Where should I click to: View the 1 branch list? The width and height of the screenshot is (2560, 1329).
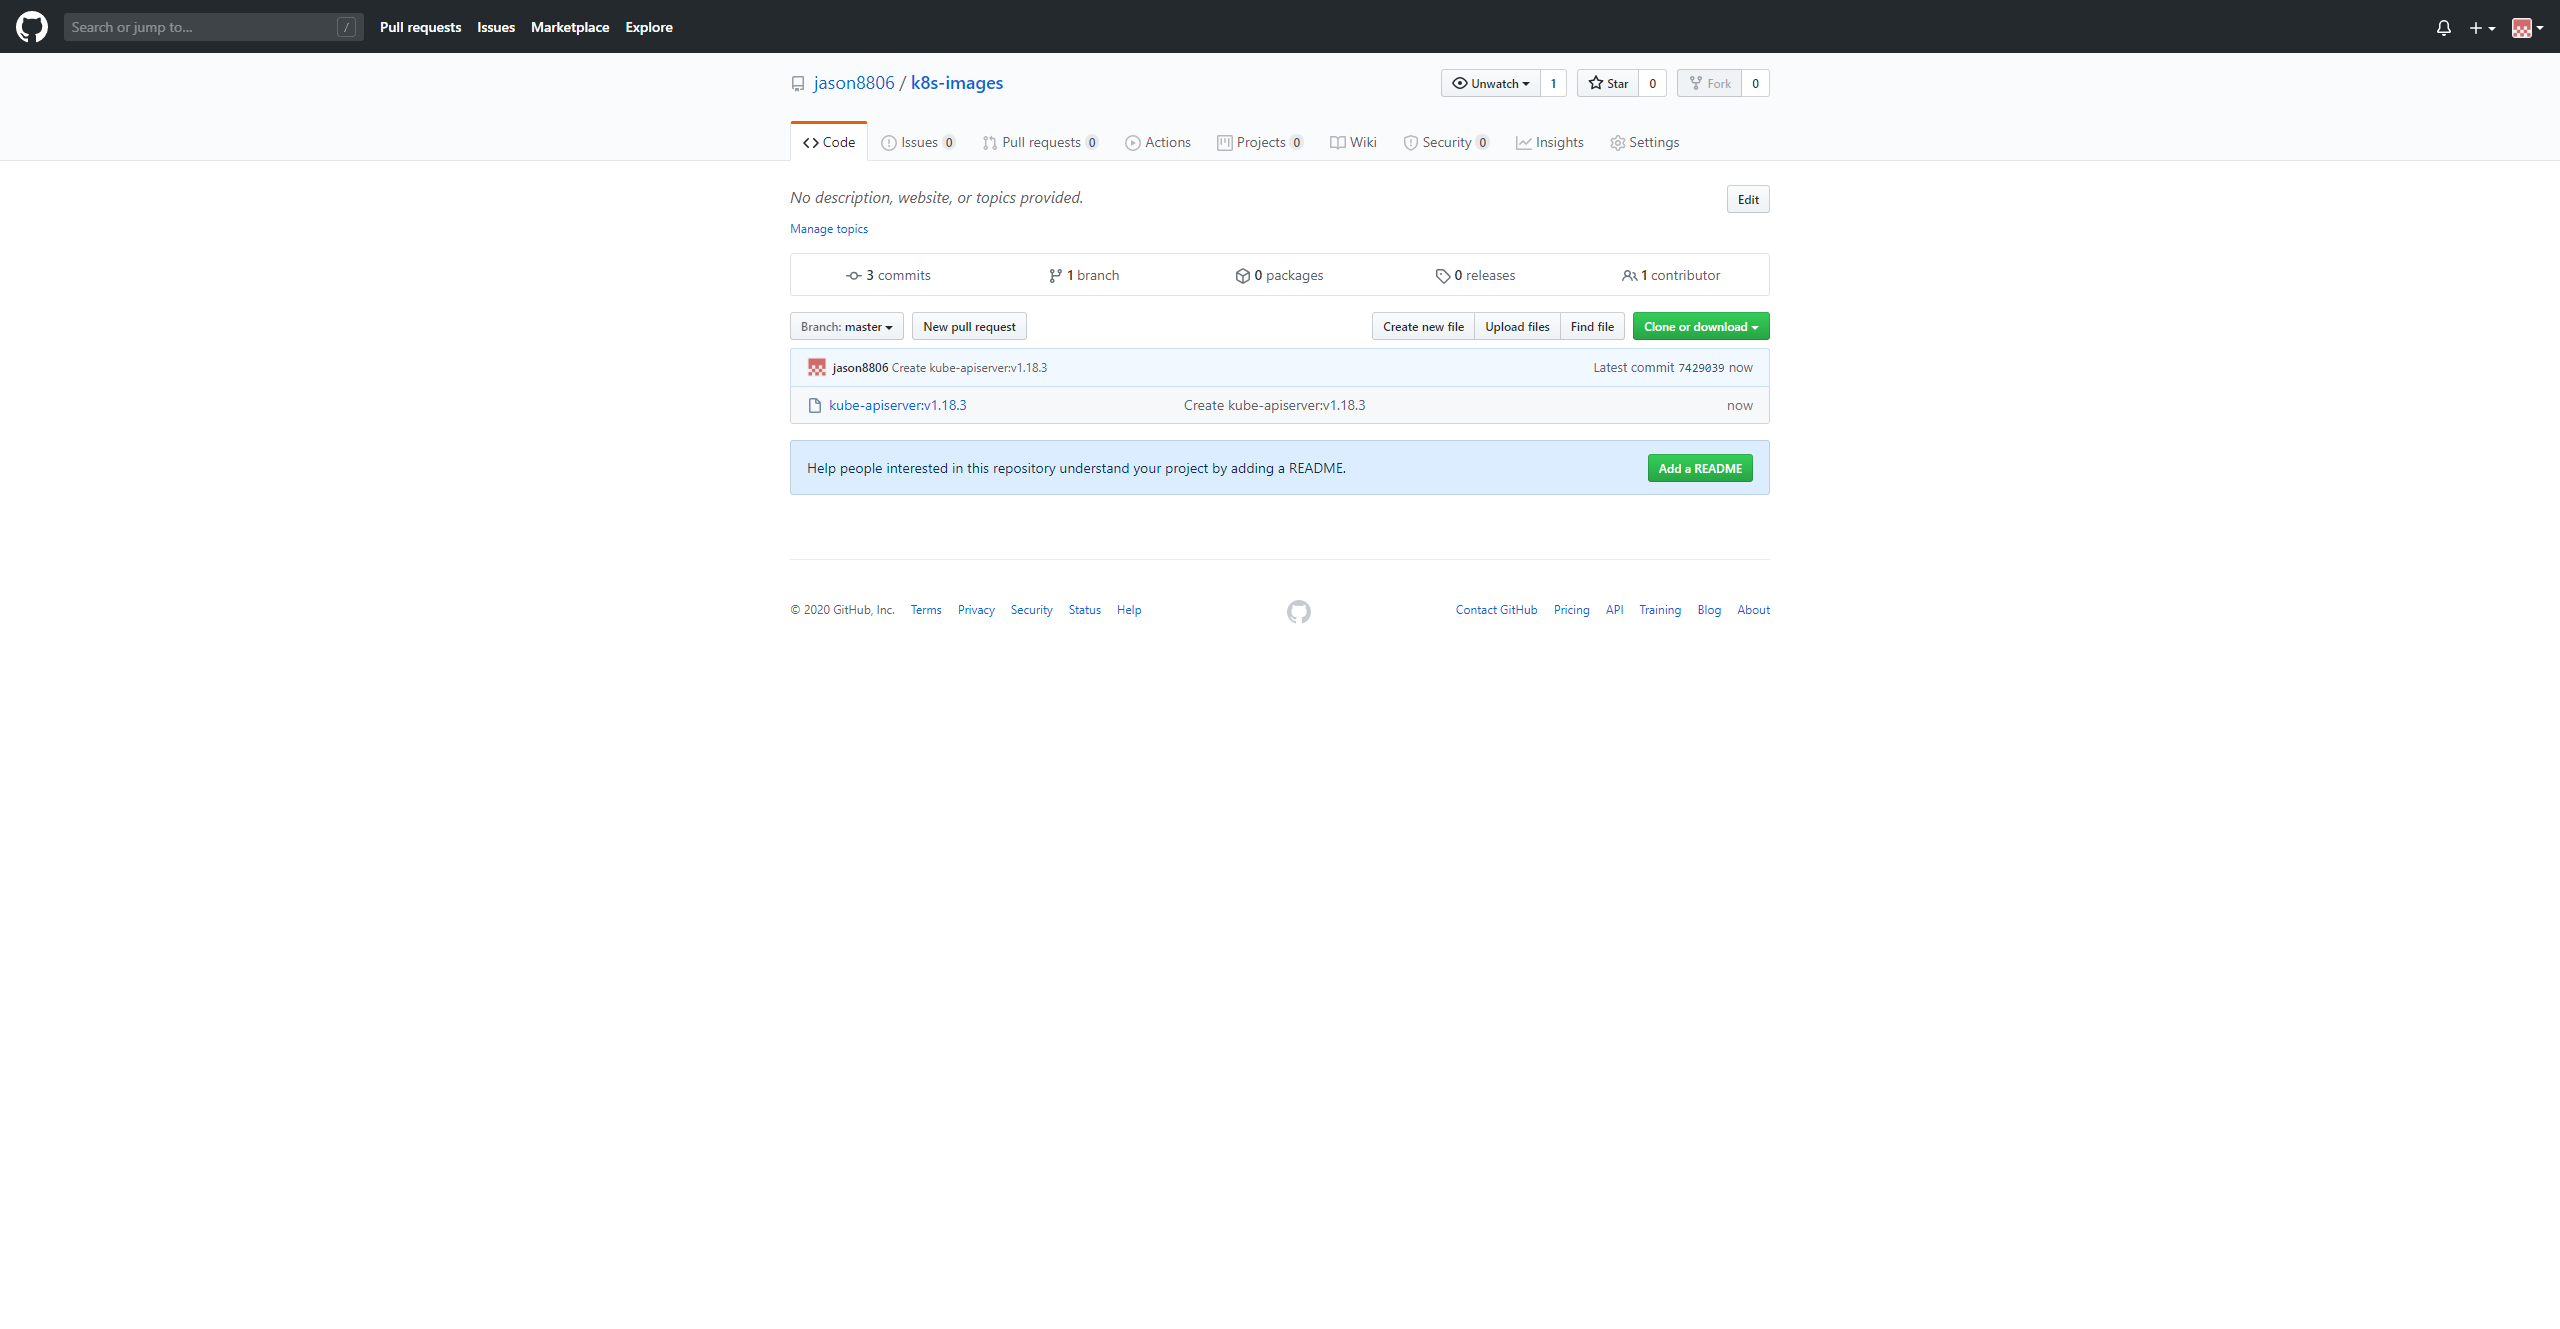click(x=1084, y=275)
